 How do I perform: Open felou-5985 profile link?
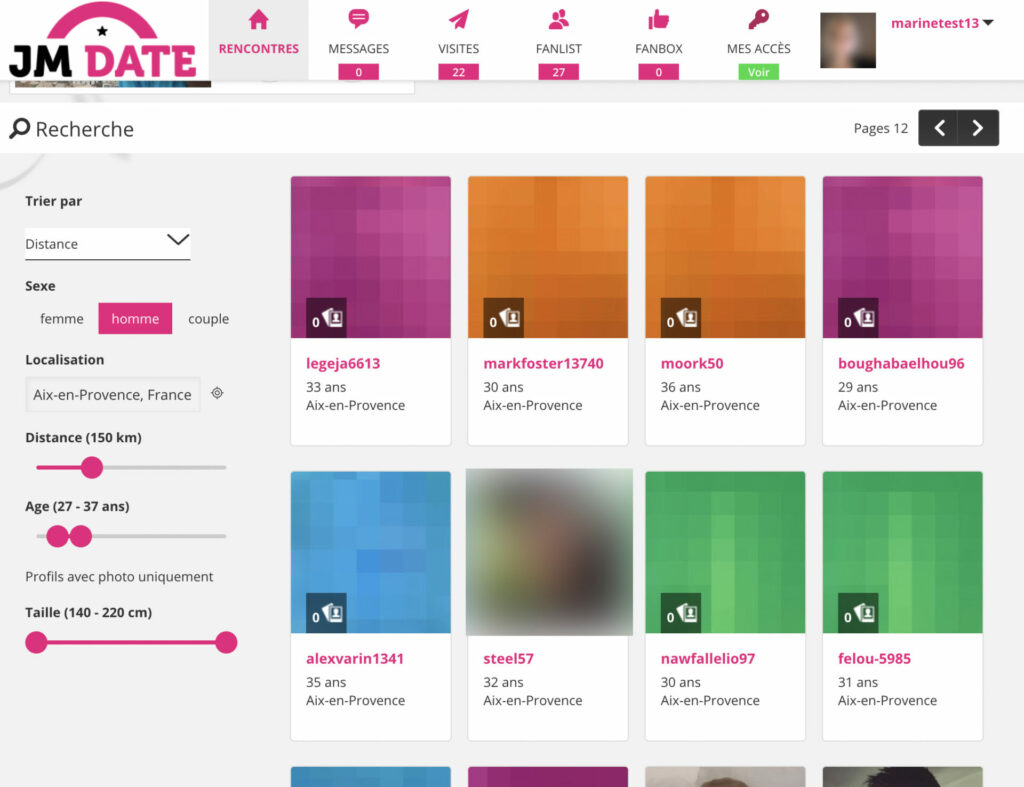874,658
